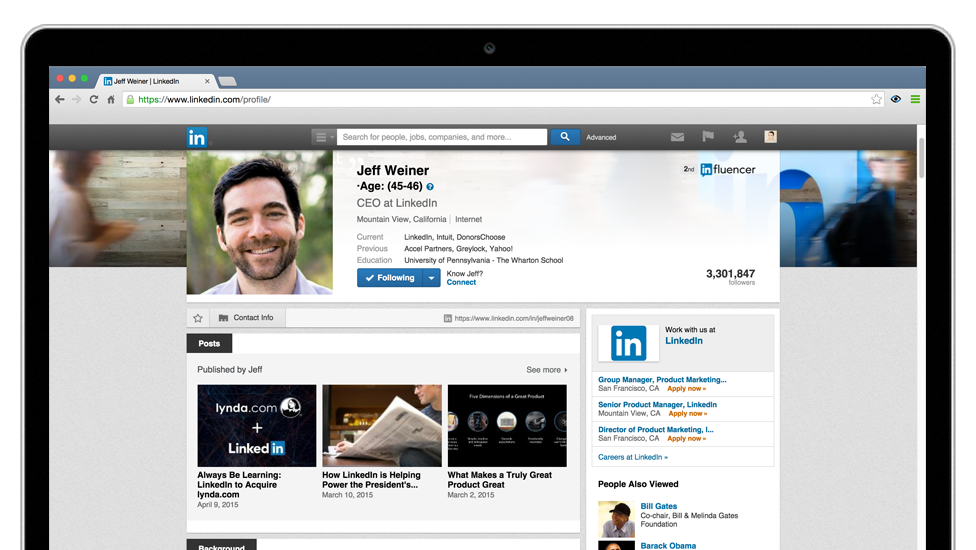Click the LinkedIn logo in navbar
Screen dimensions: 976x550
point(197,138)
